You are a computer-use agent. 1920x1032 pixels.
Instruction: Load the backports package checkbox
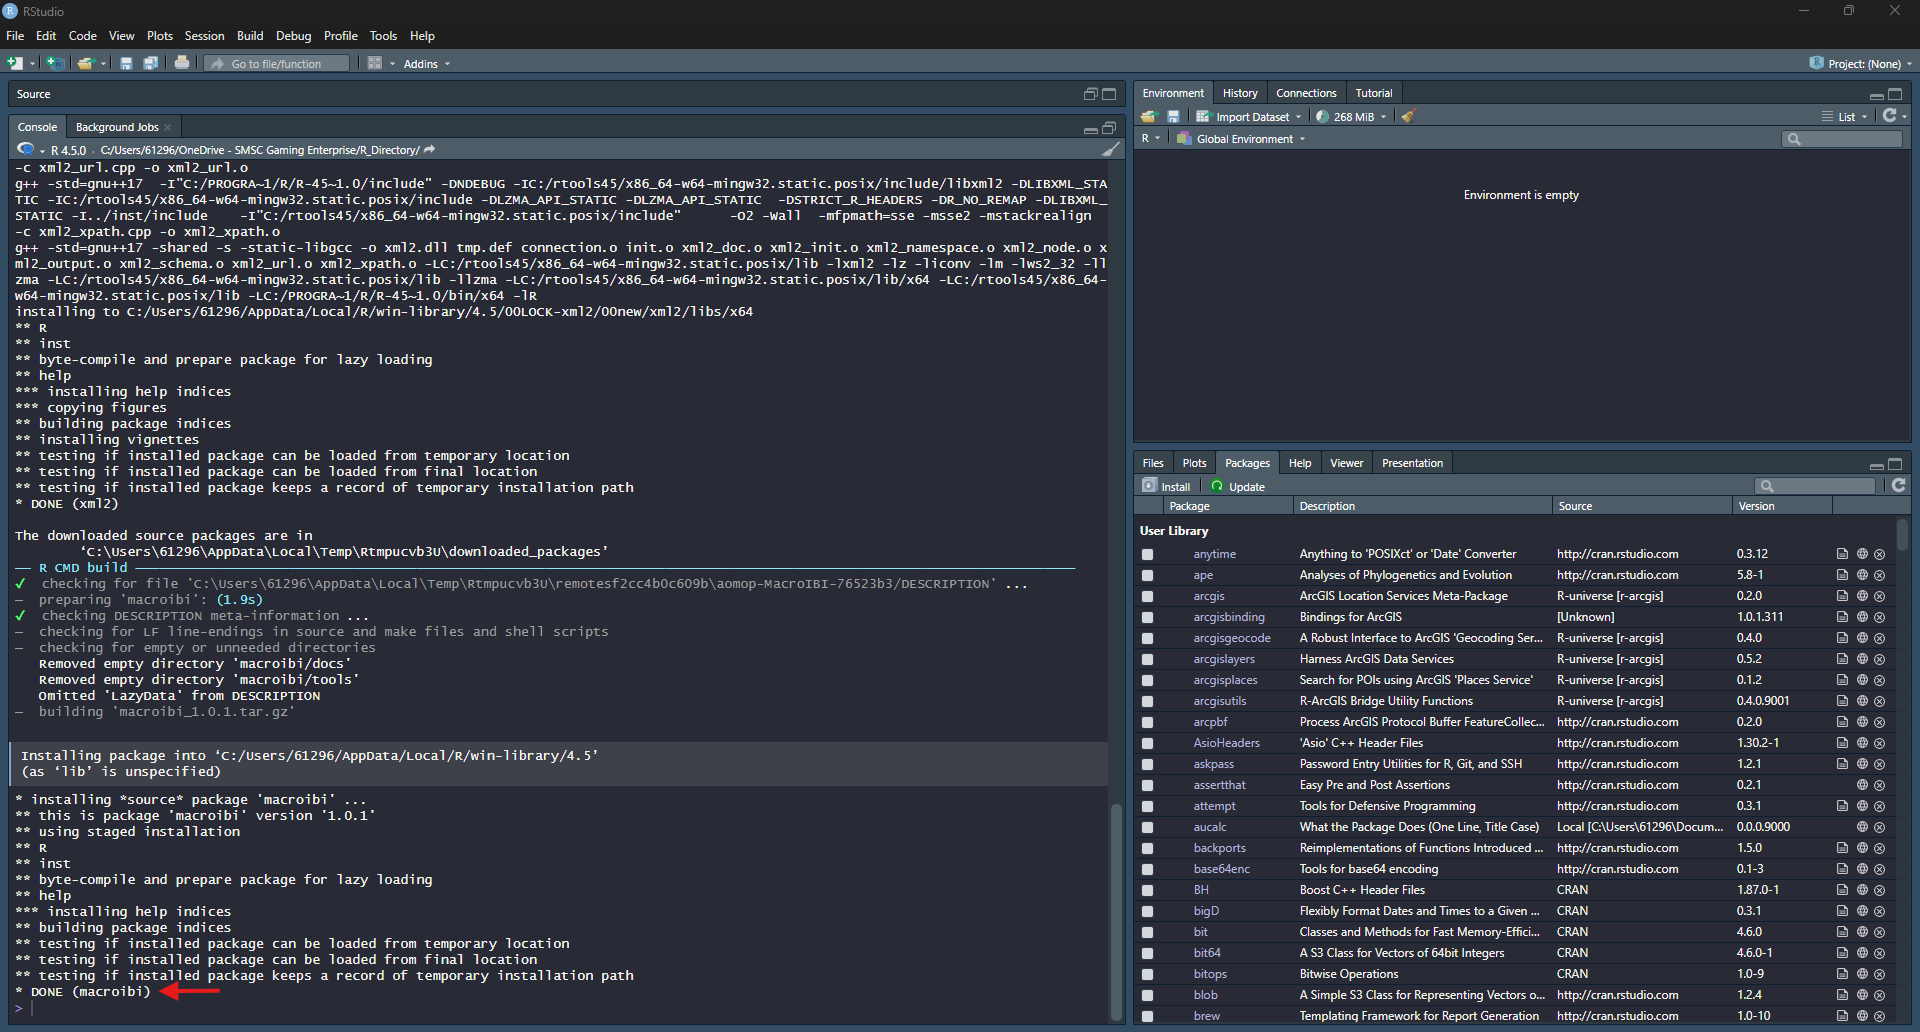tap(1147, 848)
